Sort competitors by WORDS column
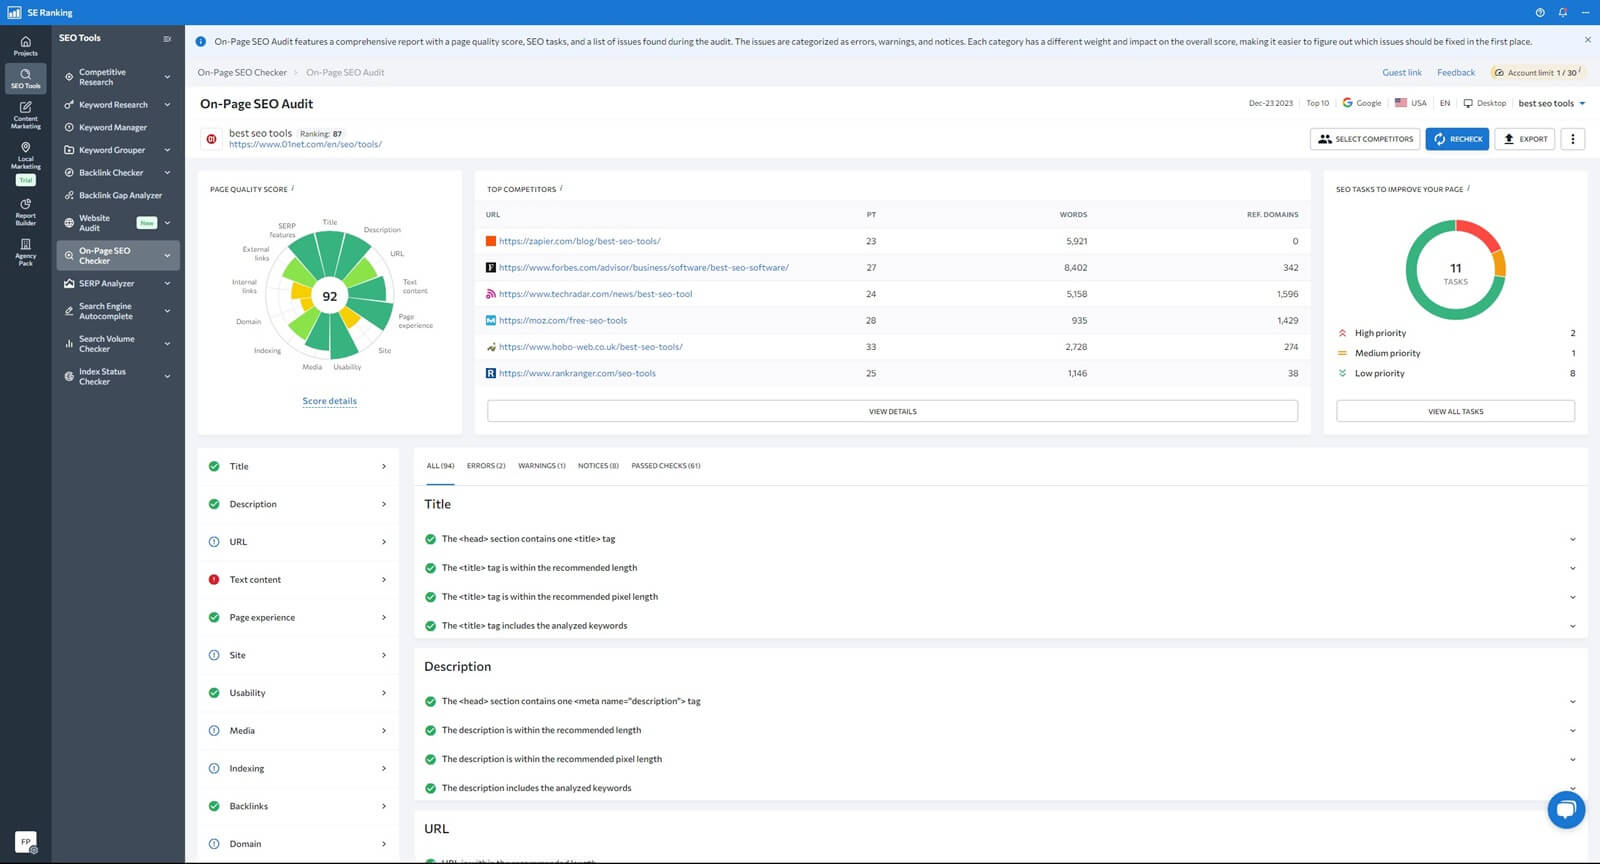This screenshot has height=864, width=1600. pos(1073,215)
